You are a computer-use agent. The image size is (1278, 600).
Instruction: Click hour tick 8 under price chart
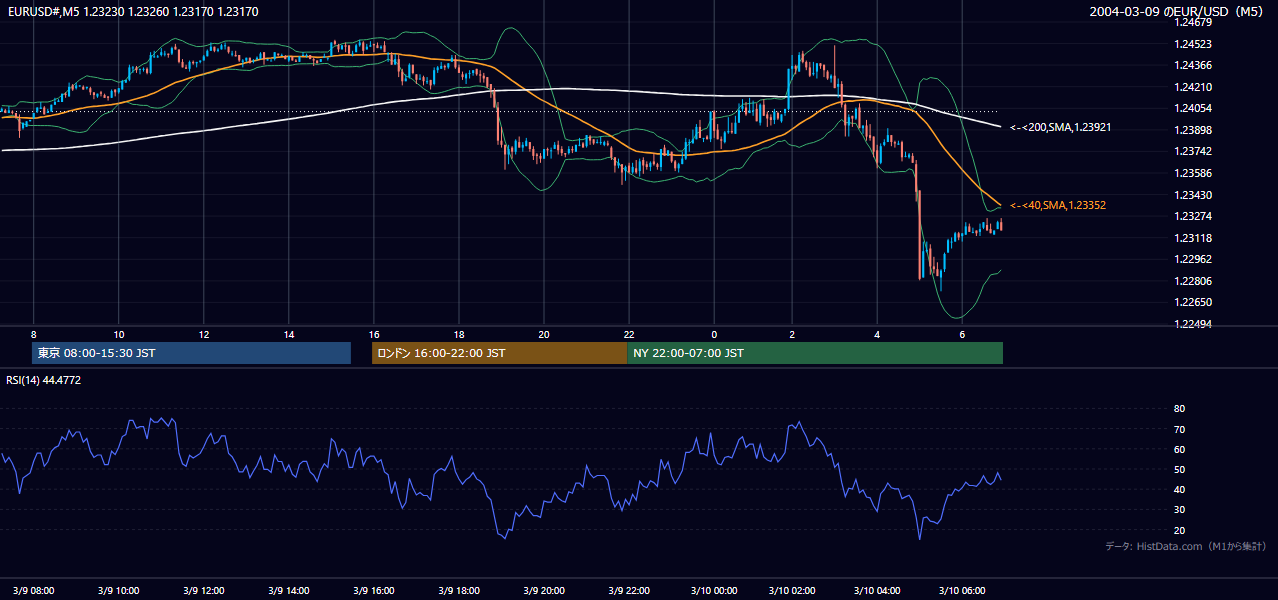pyautogui.click(x=34, y=333)
